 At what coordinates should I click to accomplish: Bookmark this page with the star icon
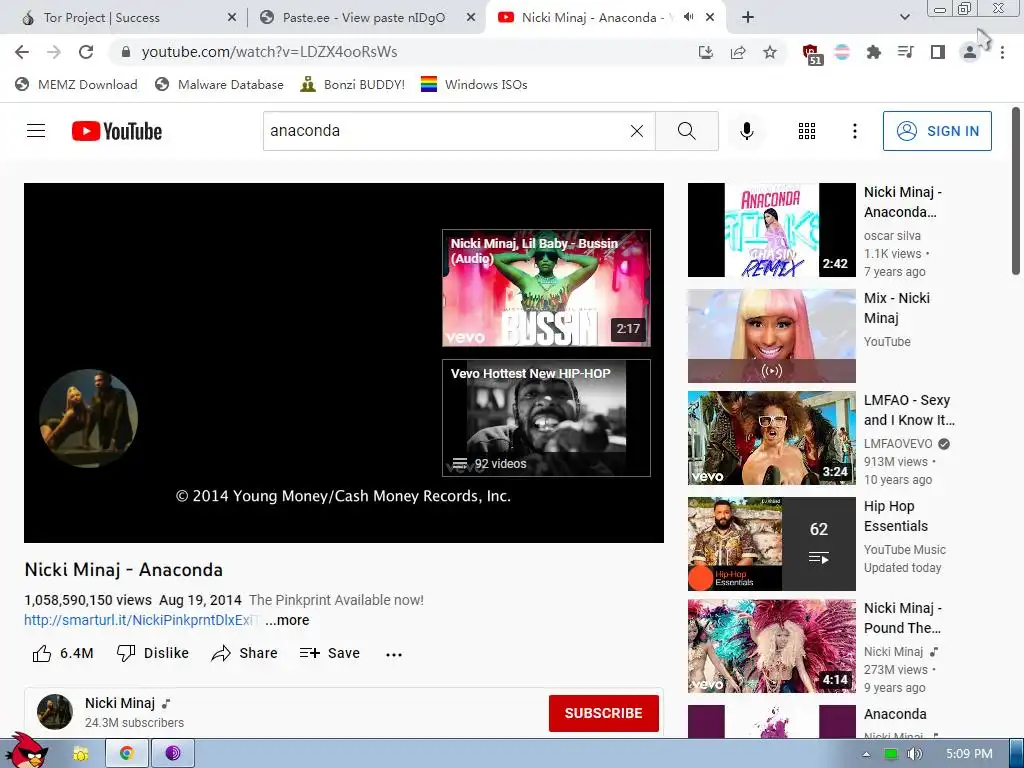[770, 52]
